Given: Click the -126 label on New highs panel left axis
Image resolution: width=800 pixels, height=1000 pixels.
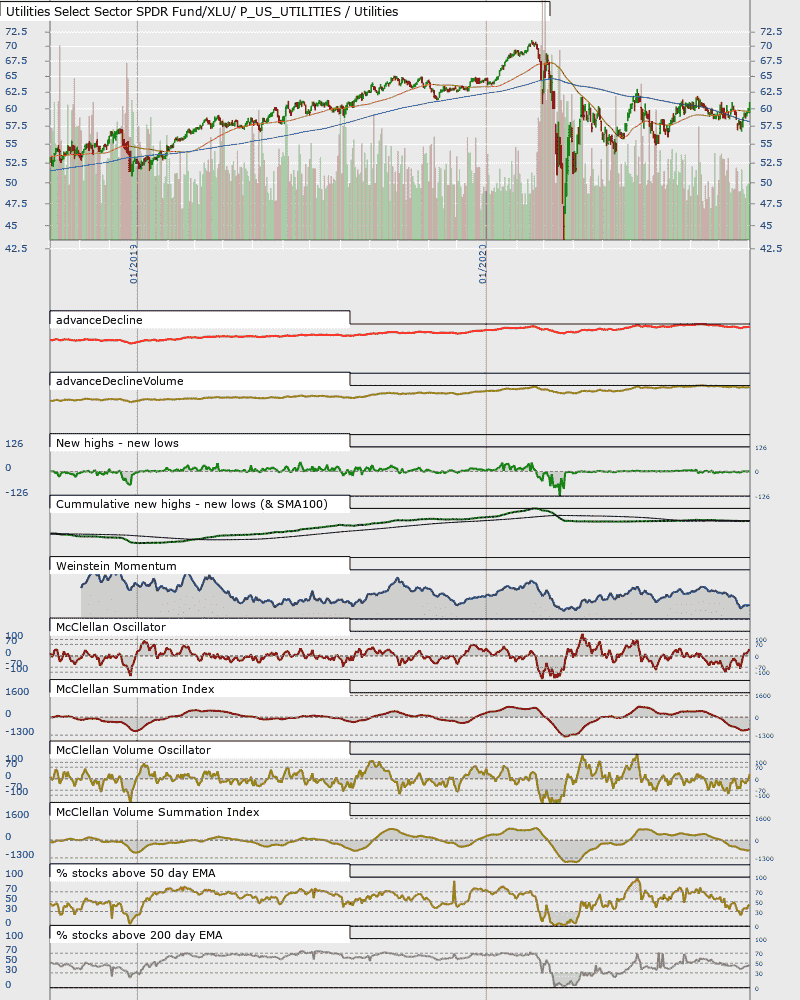Looking at the screenshot, I should click(x=17, y=493).
